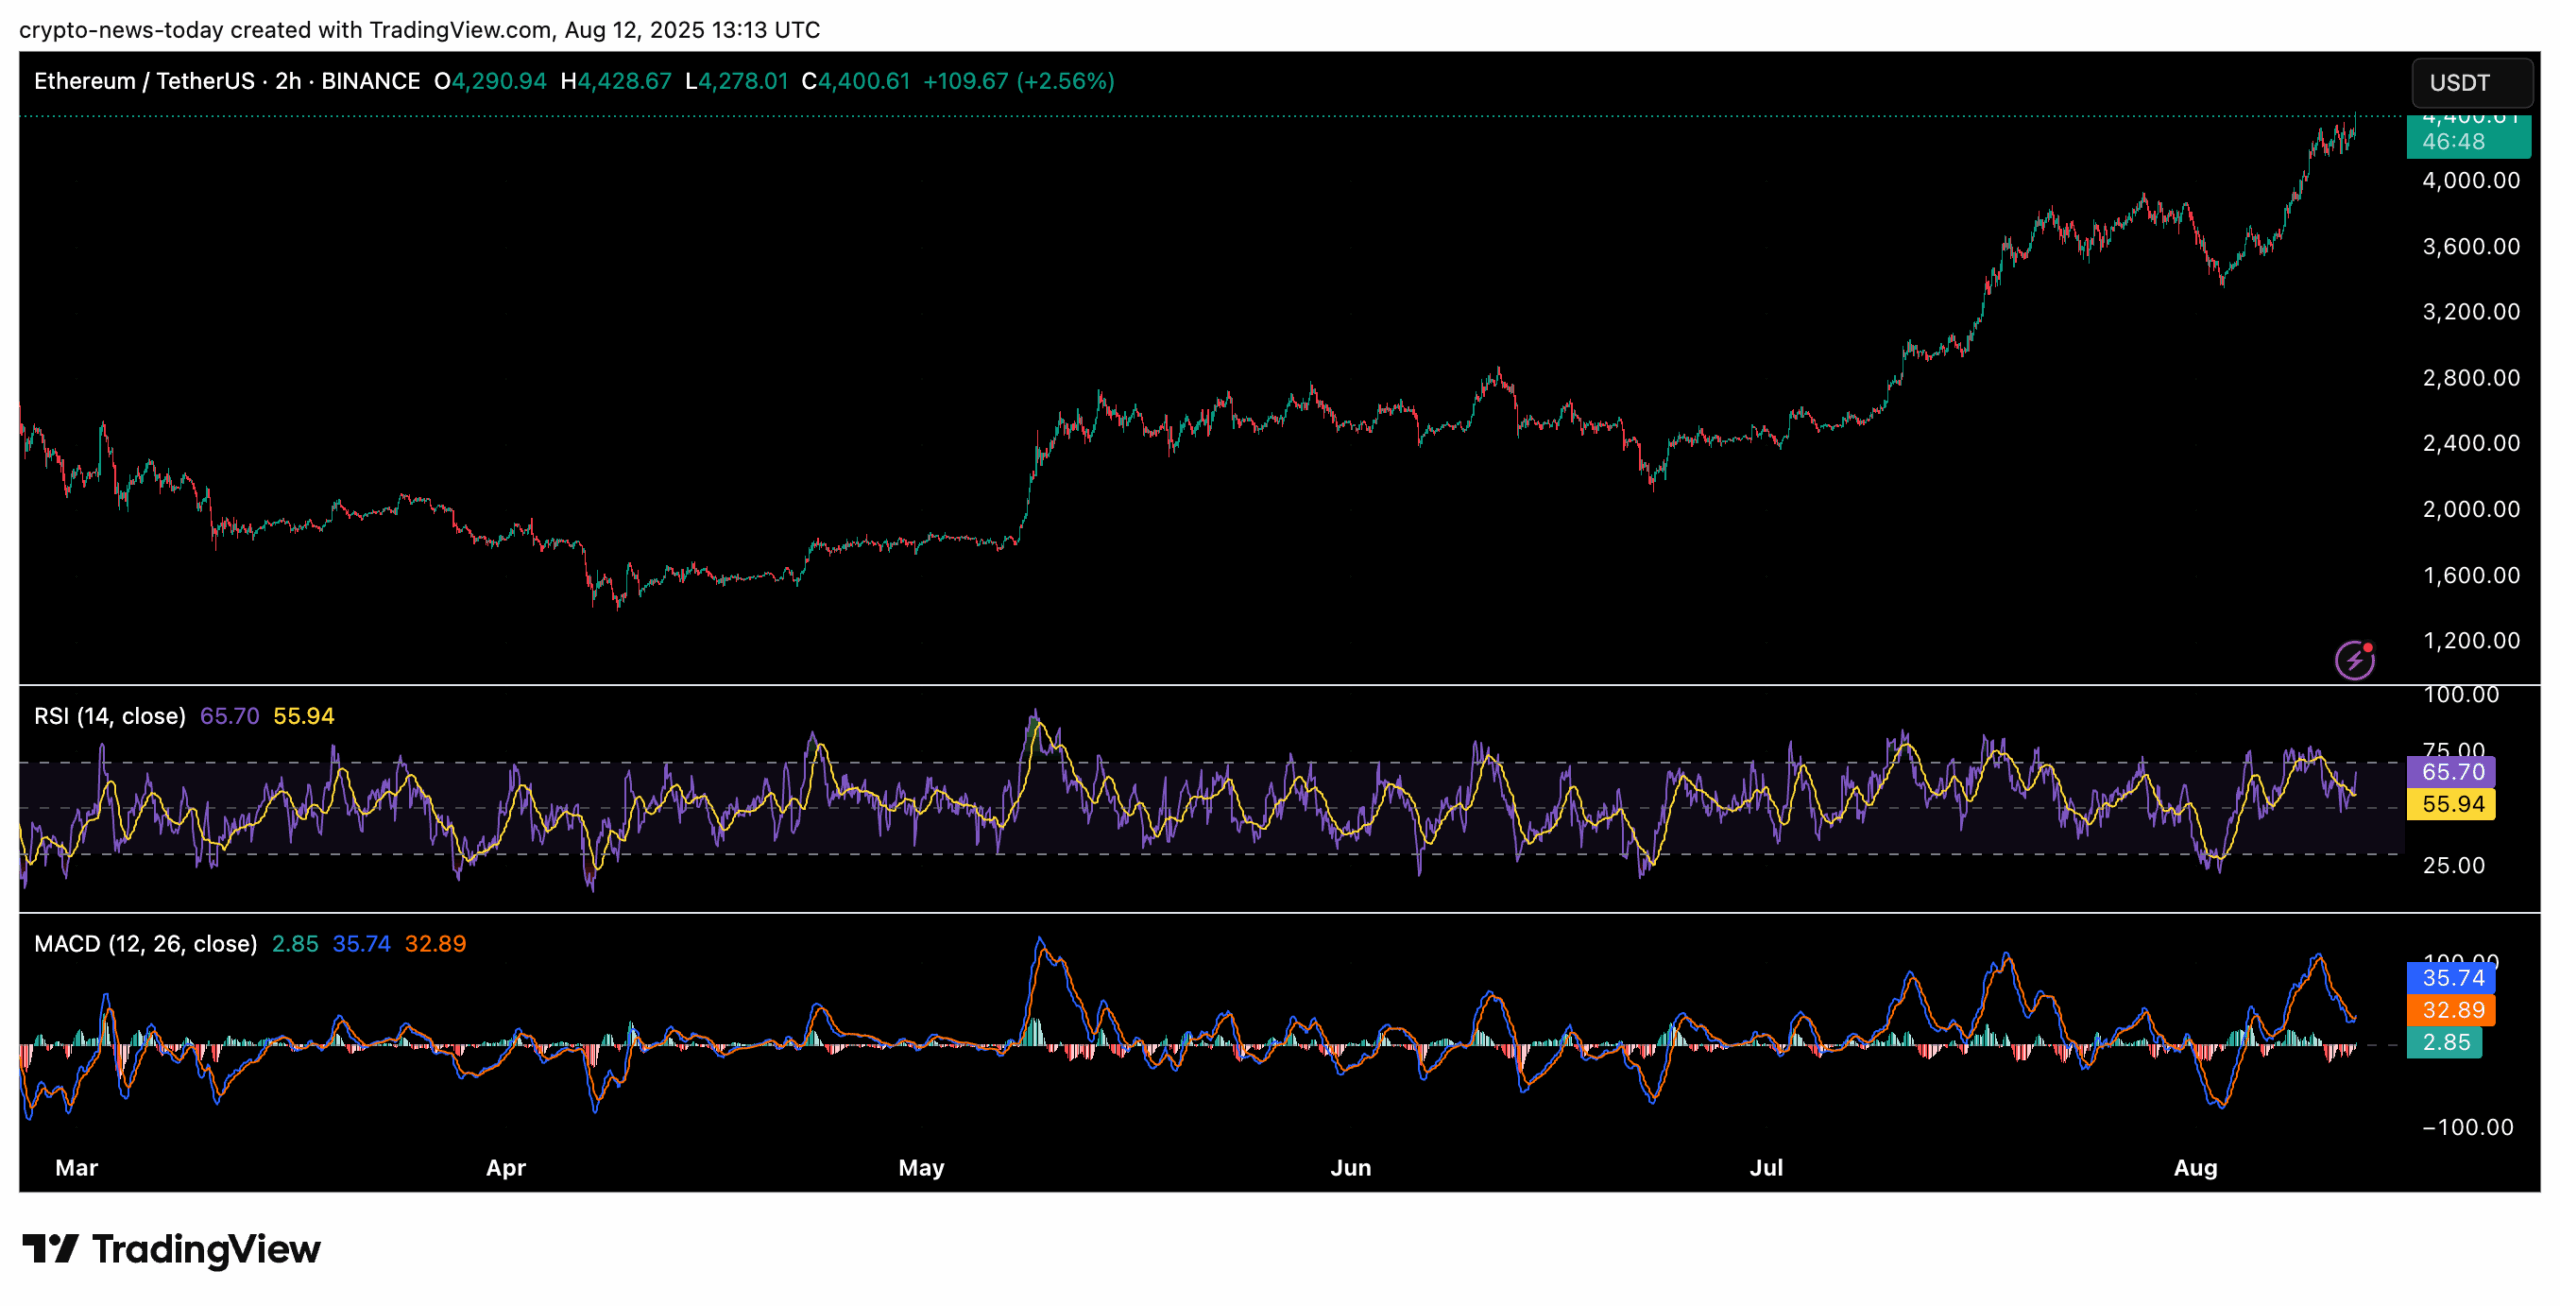Click the purple RSI value tag 65.70
The width and height of the screenshot is (2560, 1306).
click(2452, 772)
